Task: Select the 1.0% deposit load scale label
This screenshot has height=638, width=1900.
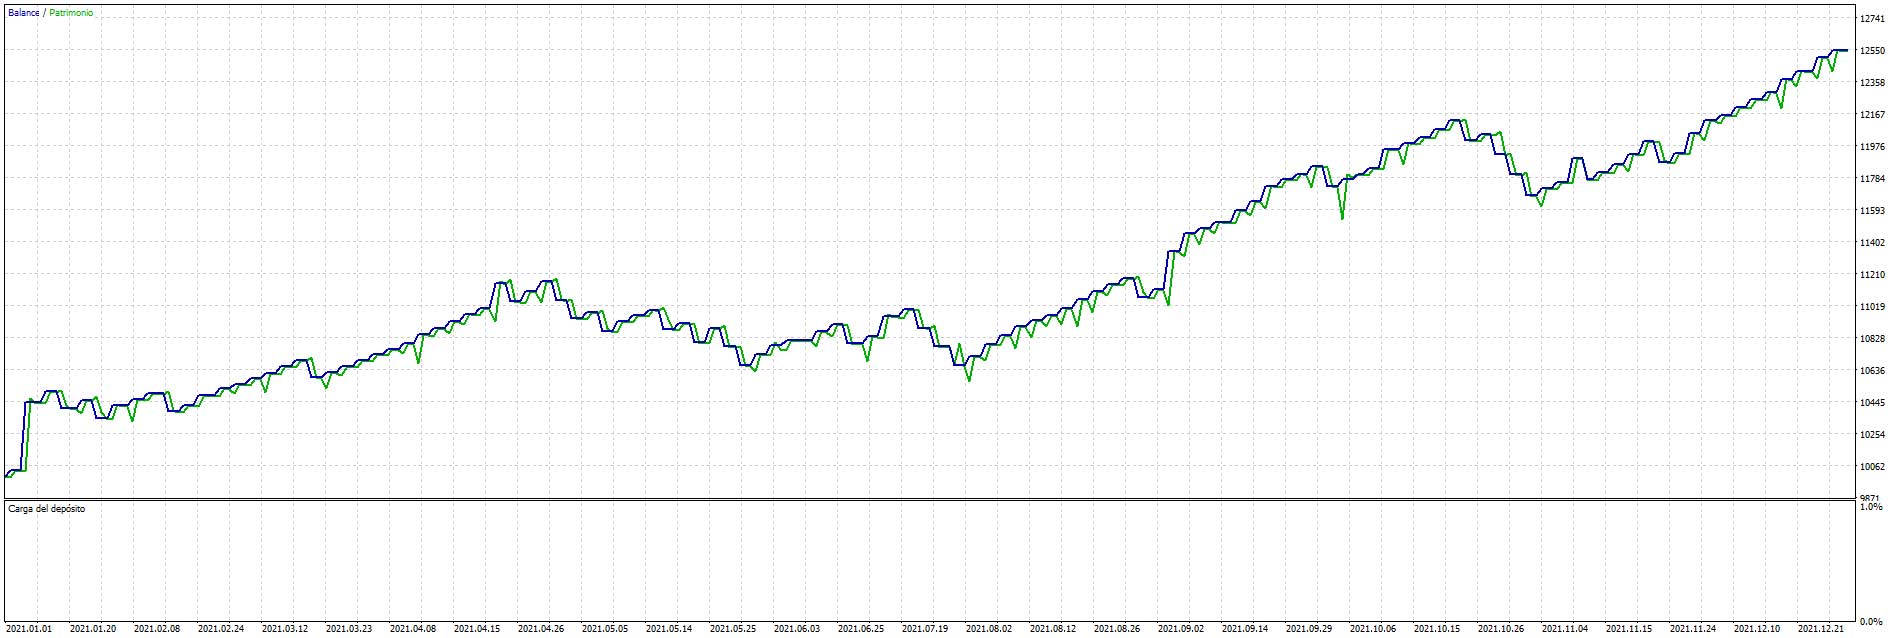Action: [x=1871, y=508]
